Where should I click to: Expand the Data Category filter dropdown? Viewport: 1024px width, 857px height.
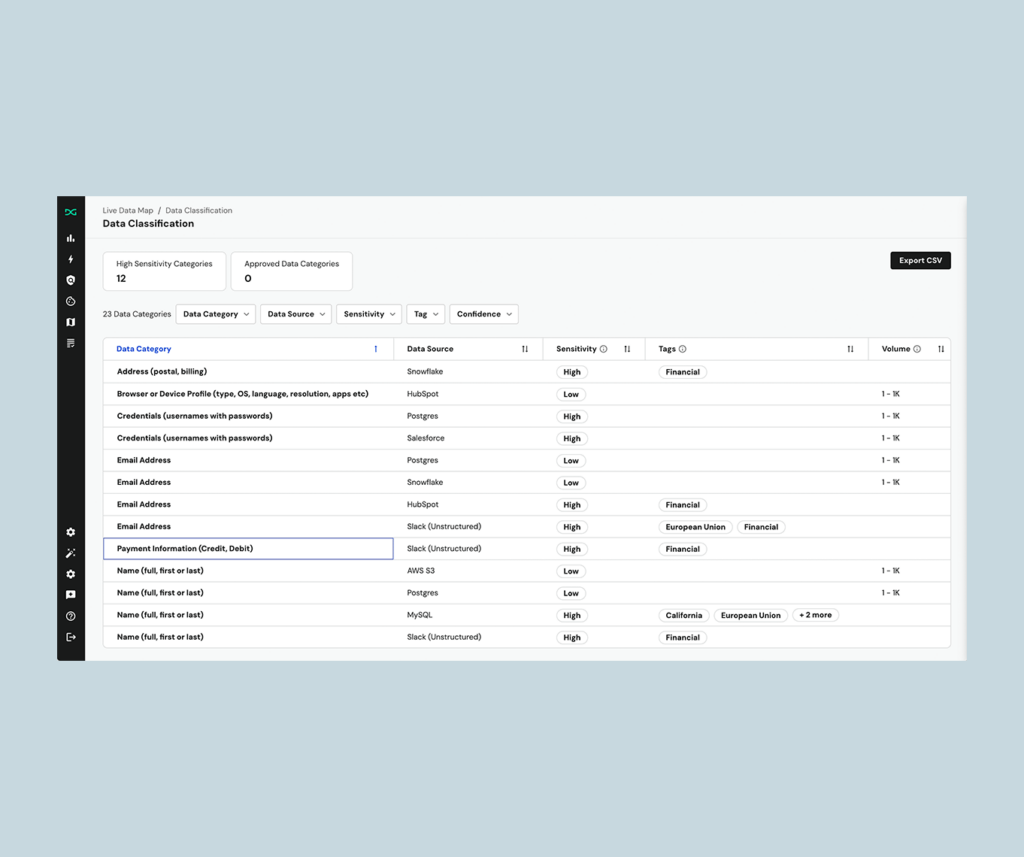[x=215, y=314]
